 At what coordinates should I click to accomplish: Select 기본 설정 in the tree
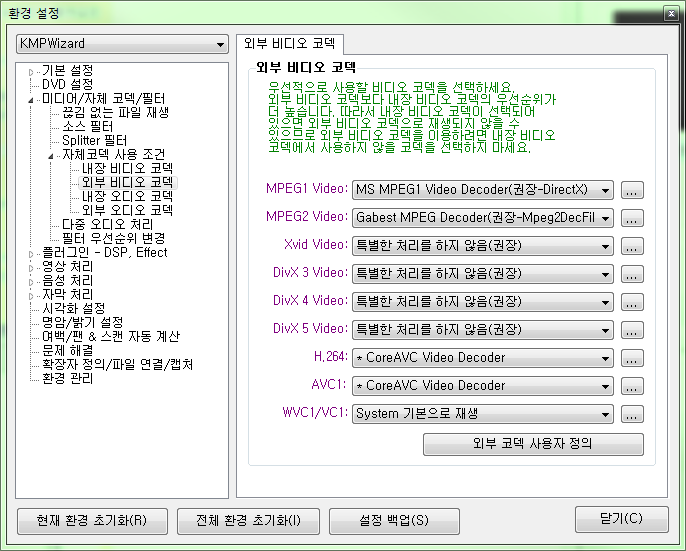coord(67,70)
